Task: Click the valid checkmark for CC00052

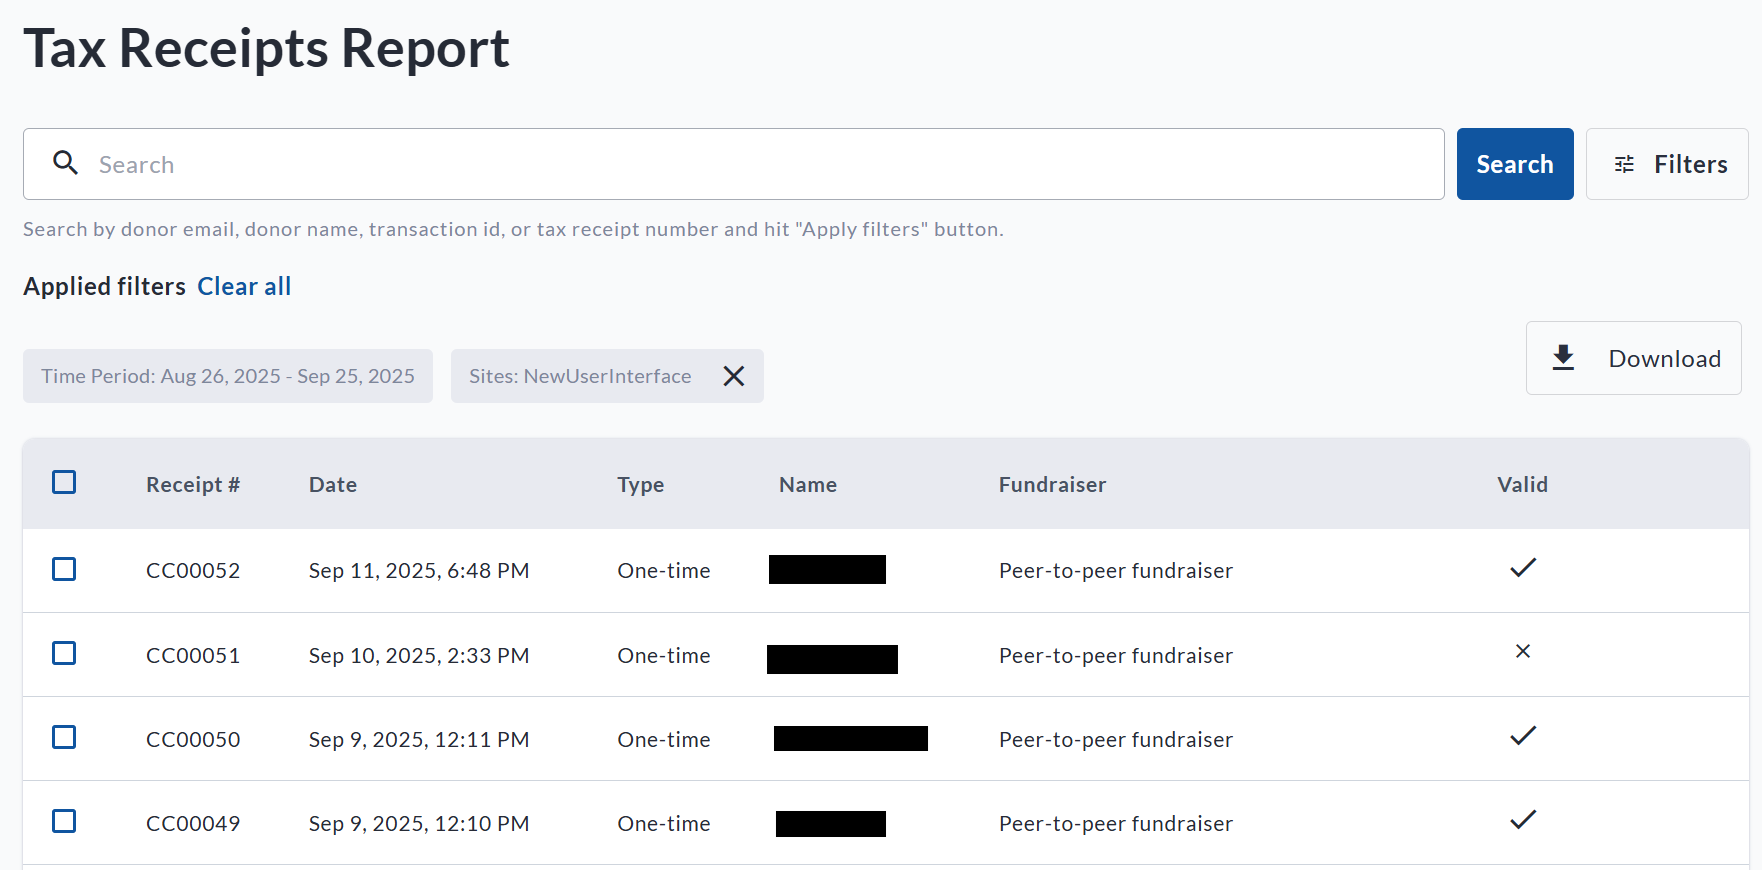Action: 1522,568
